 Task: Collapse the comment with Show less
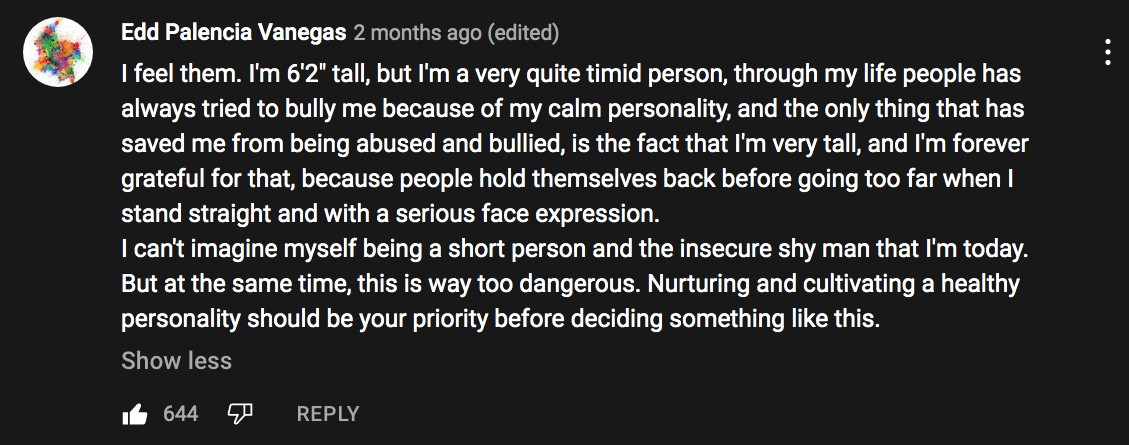tap(176, 361)
